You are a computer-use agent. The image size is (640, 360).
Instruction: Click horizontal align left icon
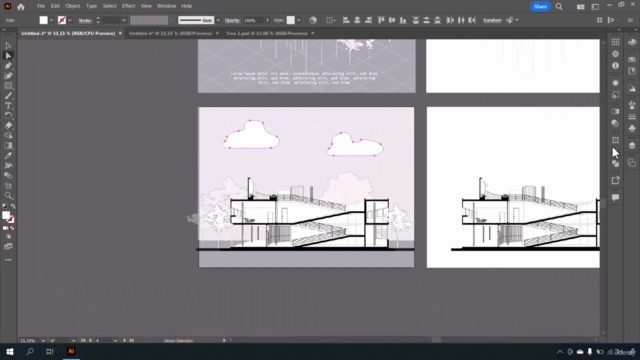(x=346, y=20)
